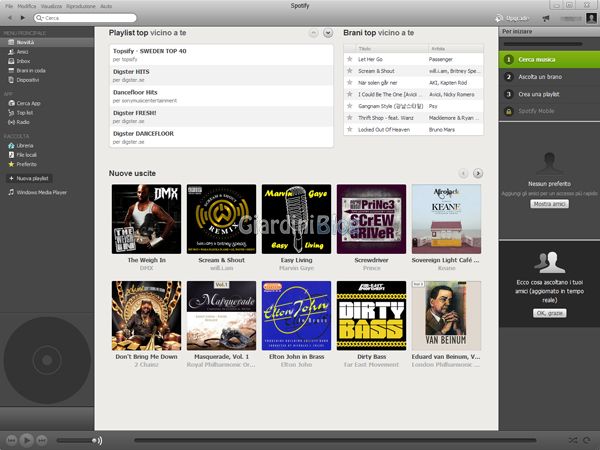Open Dirty Bass album cover
The height and width of the screenshot is (450, 600).
click(x=371, y=315)
